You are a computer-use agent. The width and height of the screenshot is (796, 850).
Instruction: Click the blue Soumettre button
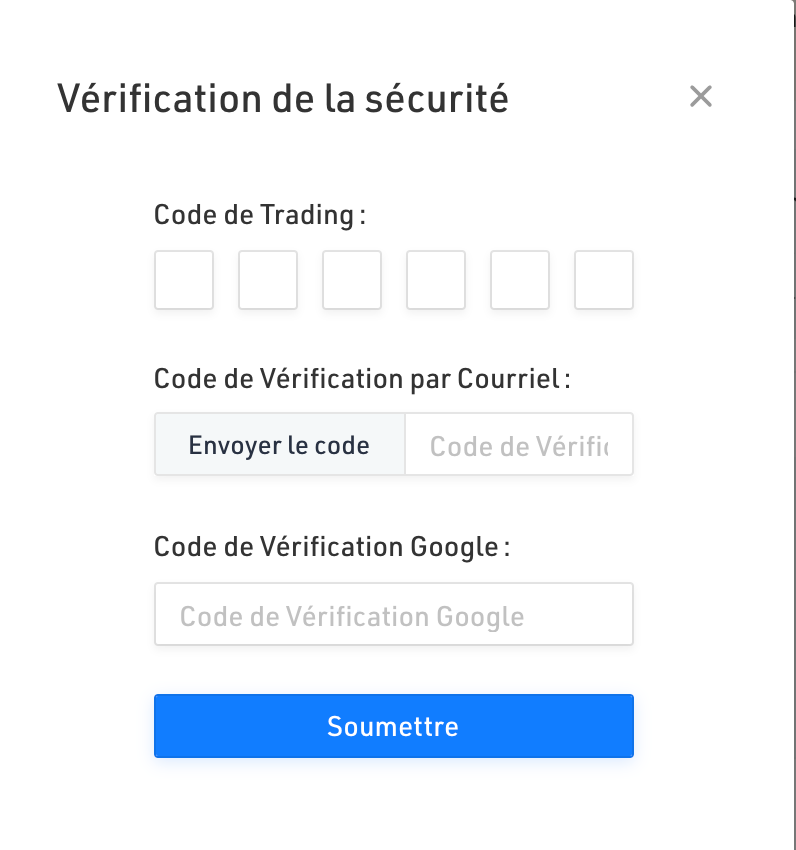pyautogui.click(x=394, y=726)
